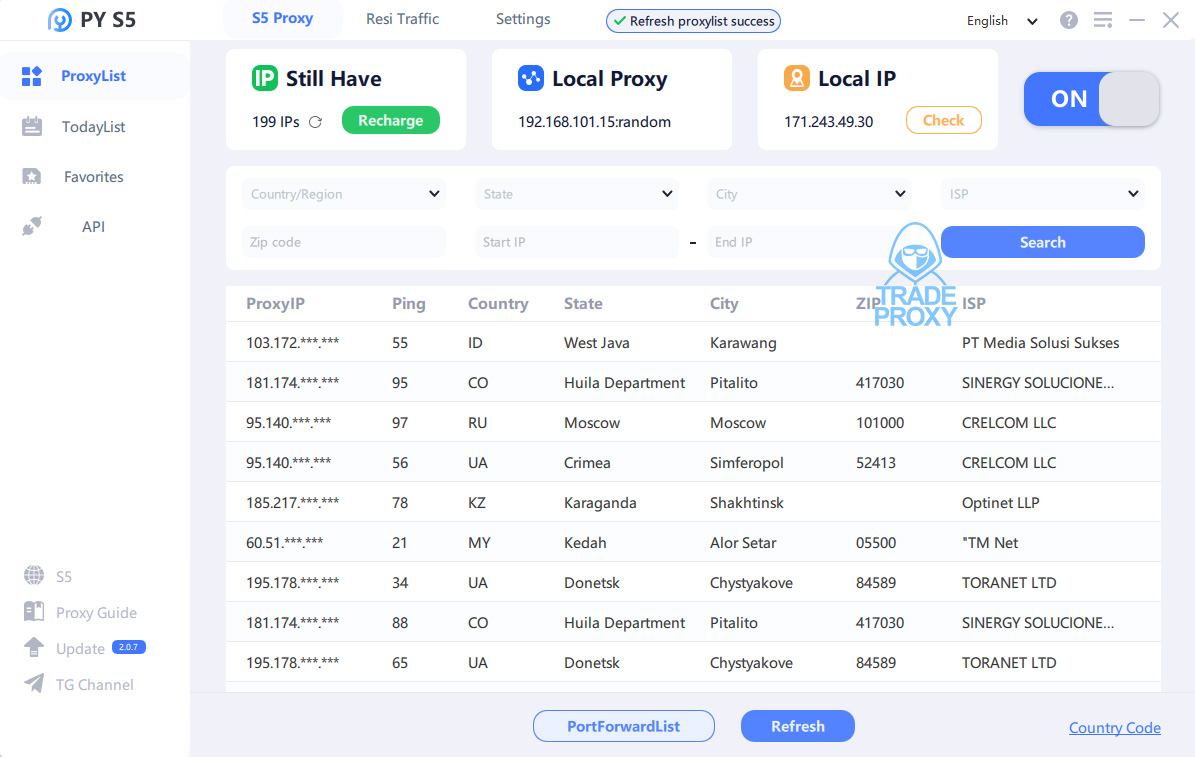Viewport: 1195px width, 757px height.
Task: Click the ProxyList grid icon
Action: point(31,76)
